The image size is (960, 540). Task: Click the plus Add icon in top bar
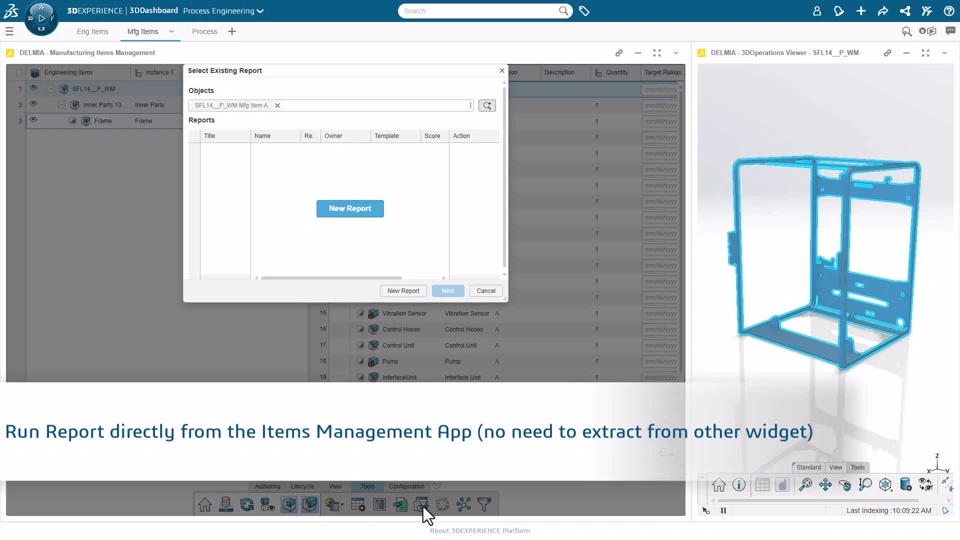(861, 11)
